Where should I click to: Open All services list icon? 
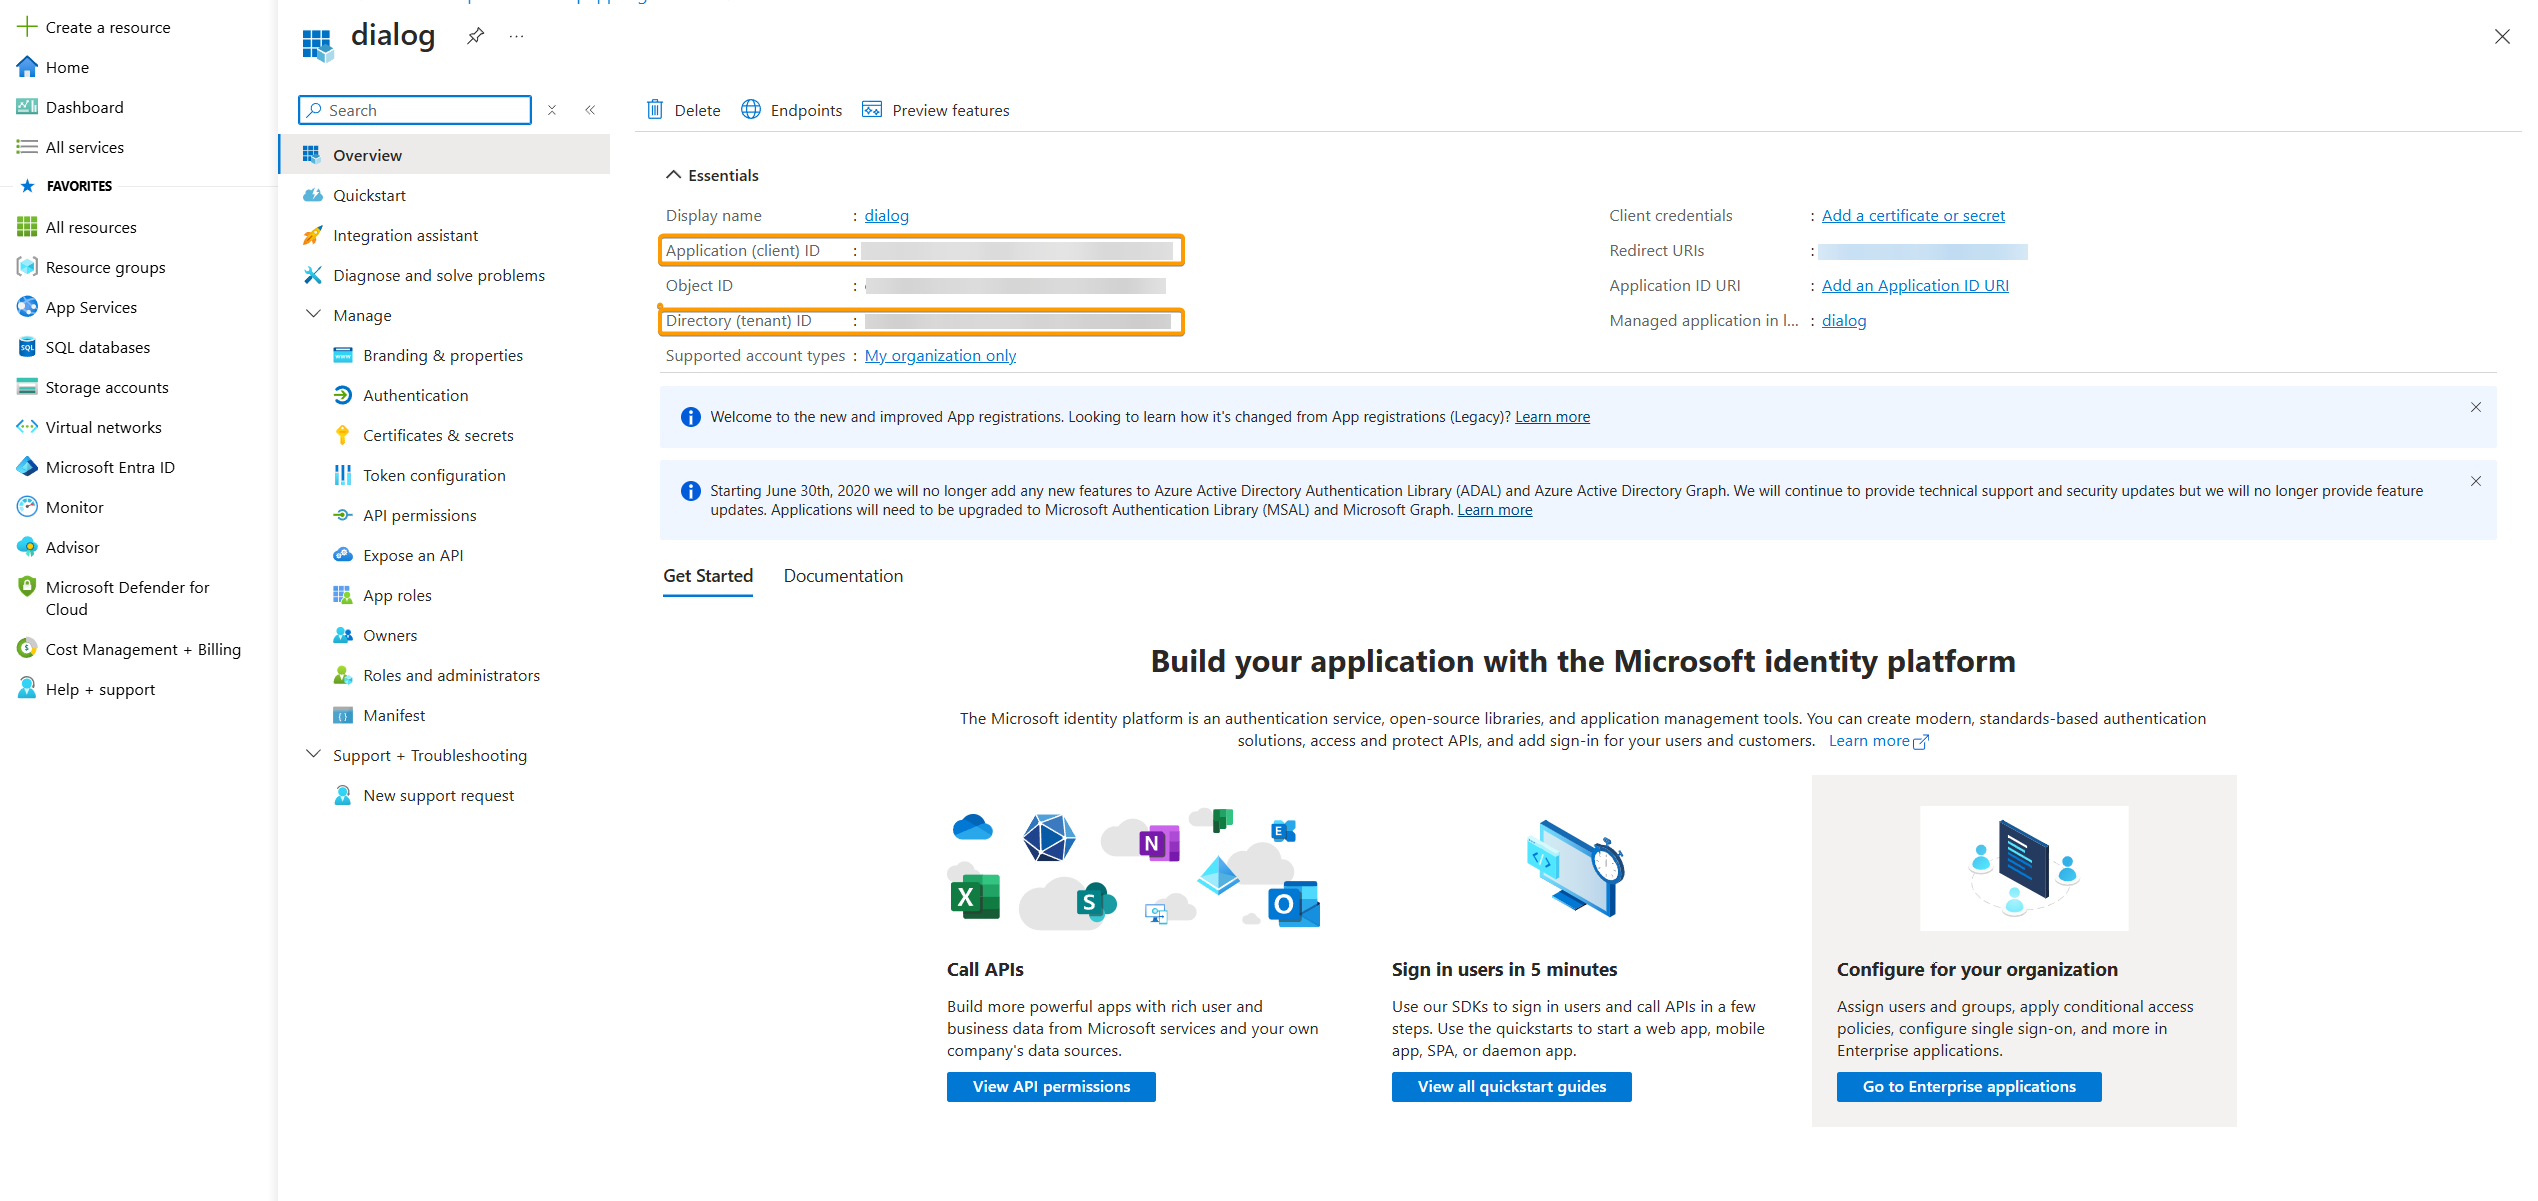coord(27,147)
